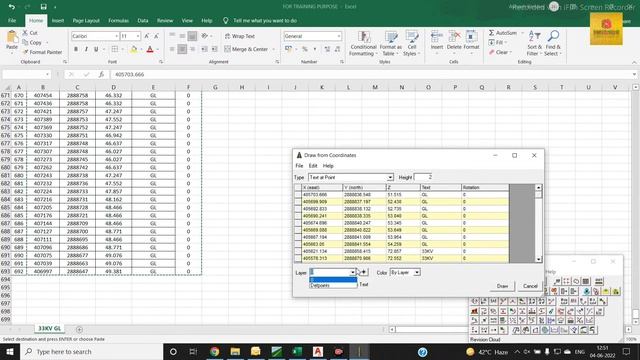Open the Calibri font name dropdown
The width and height of the screenshot is (640, 360).
coord(116,36)
